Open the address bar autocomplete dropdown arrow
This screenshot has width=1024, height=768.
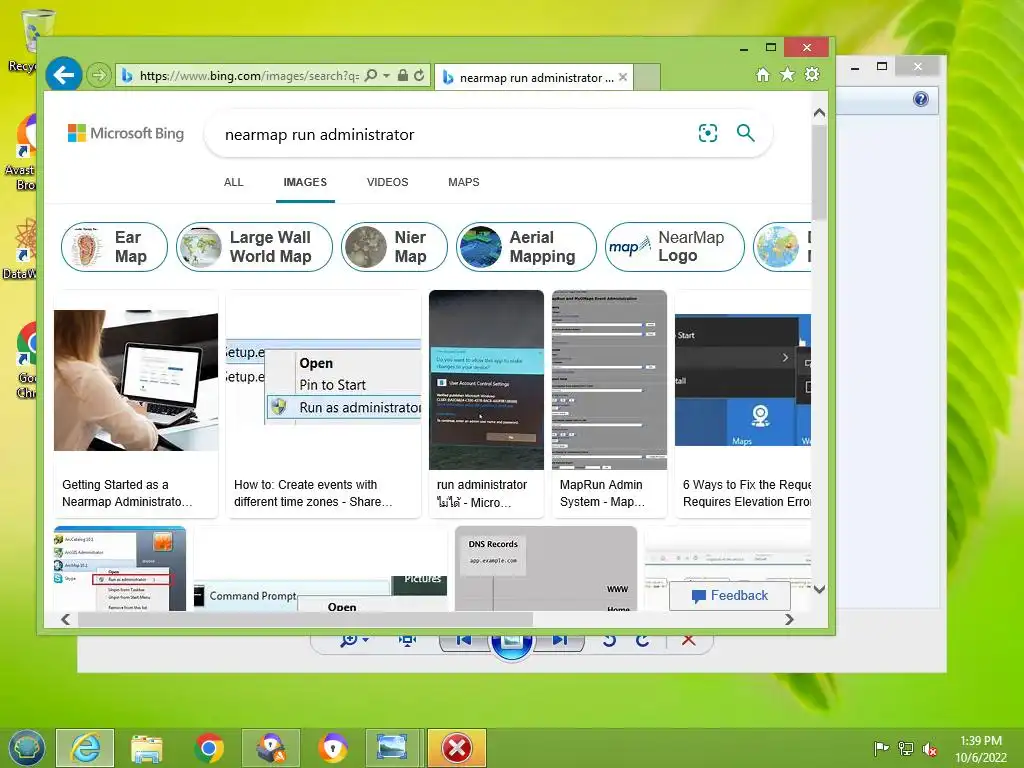point(387,76)
